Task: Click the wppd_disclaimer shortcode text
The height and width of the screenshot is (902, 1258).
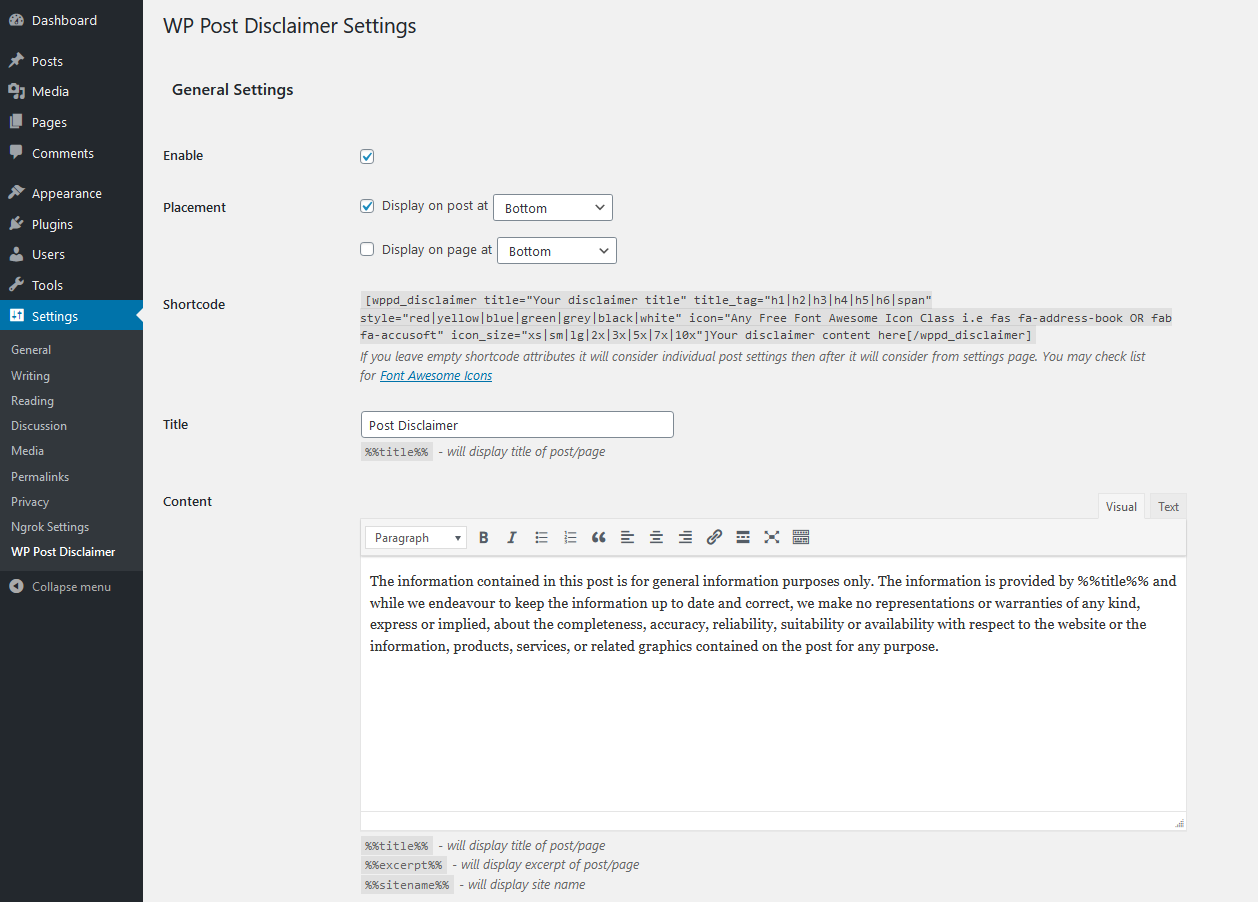Action: pos(766,317)
